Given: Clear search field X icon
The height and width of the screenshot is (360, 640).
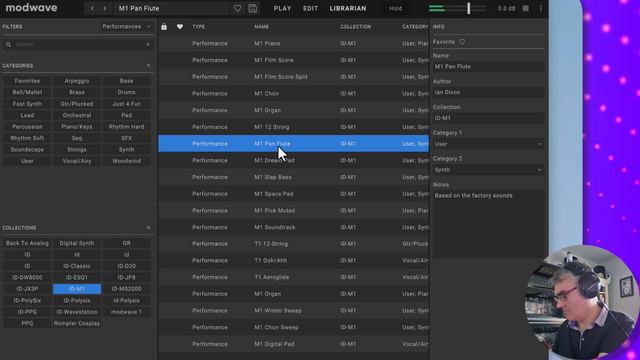Looking at the screenshot, I should click(x=148, y=44).
